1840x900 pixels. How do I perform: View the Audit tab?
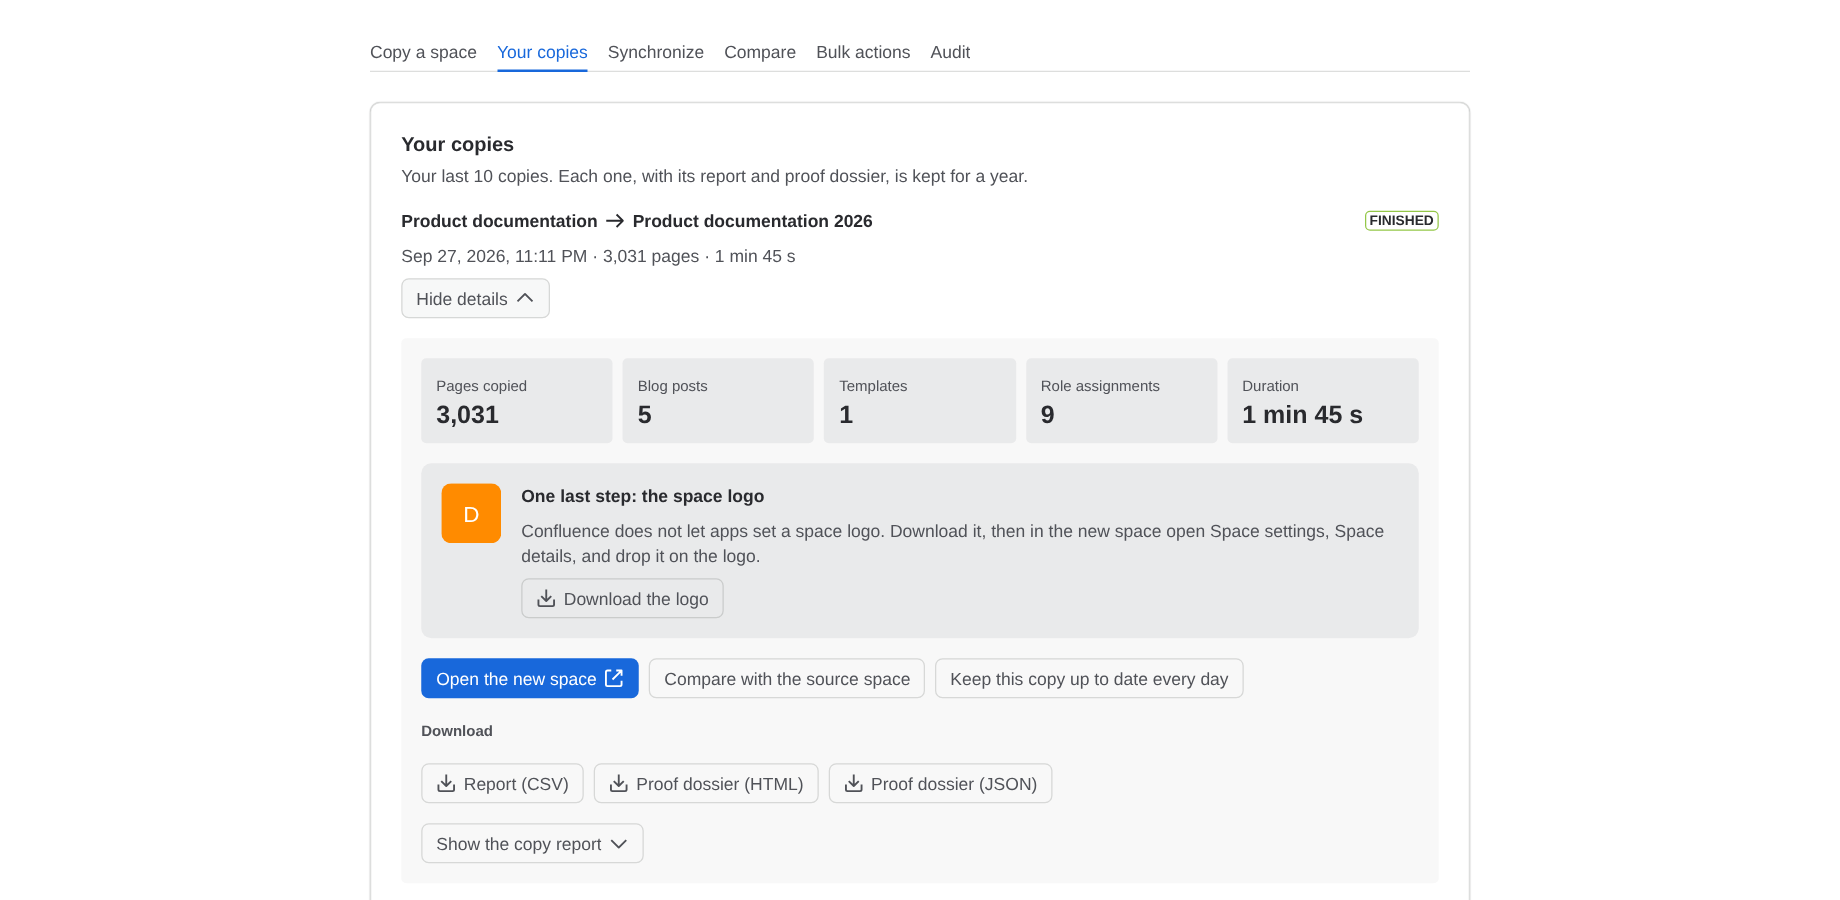pos(950,52)
